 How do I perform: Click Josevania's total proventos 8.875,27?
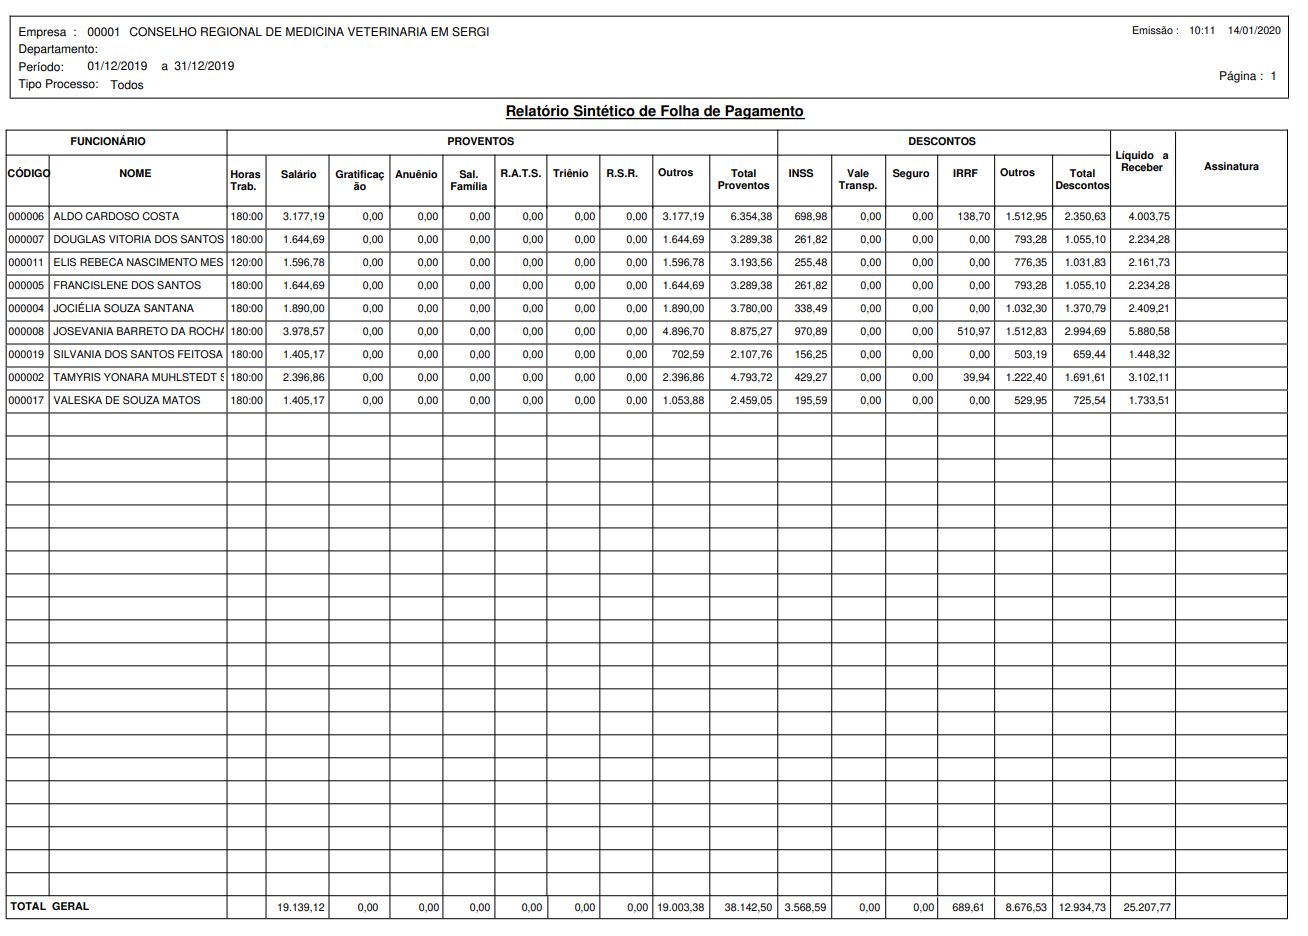point(751,331)
